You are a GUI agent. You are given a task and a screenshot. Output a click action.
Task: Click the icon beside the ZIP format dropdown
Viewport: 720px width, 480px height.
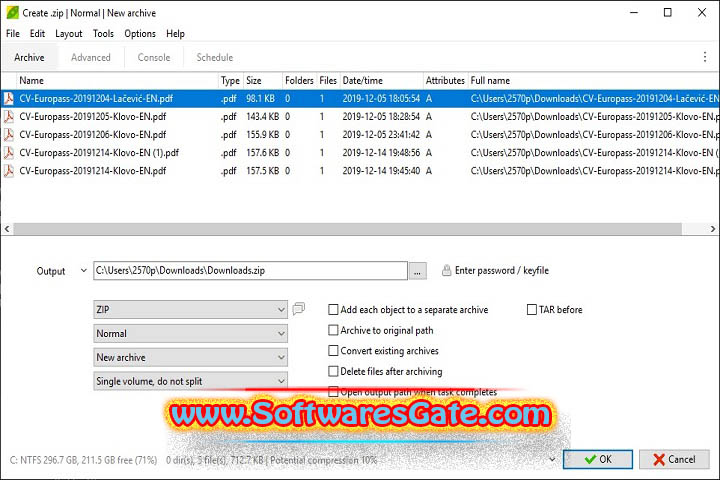(x=298, y=309)
